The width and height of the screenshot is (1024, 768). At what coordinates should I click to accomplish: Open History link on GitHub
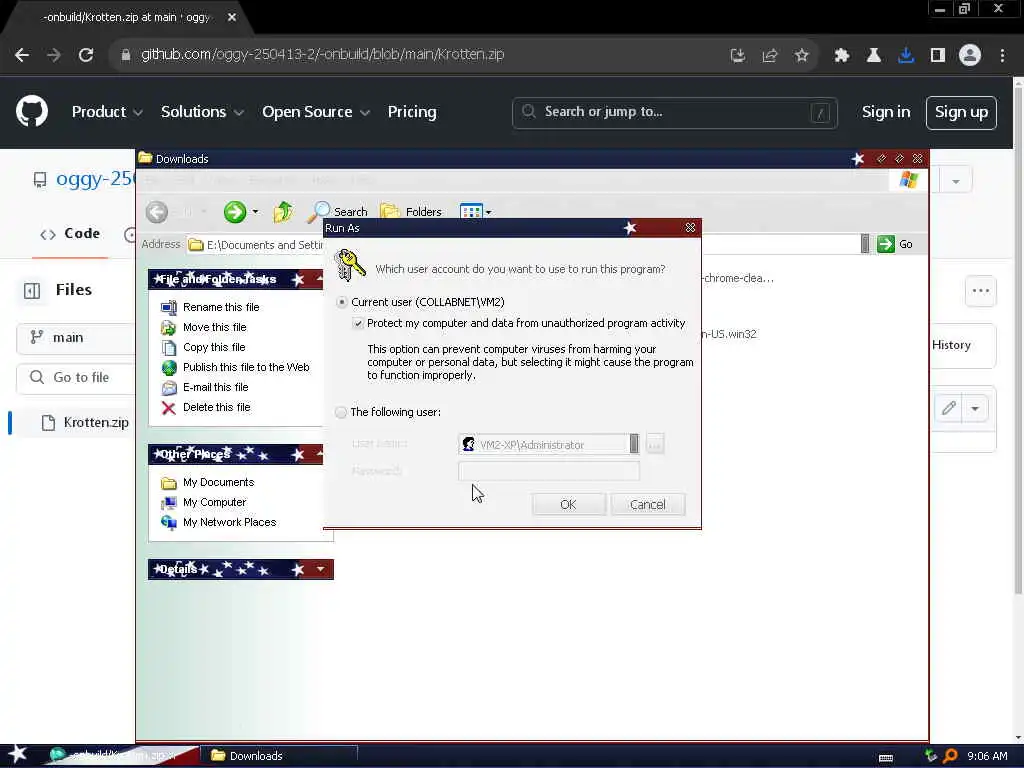(951, 345)
